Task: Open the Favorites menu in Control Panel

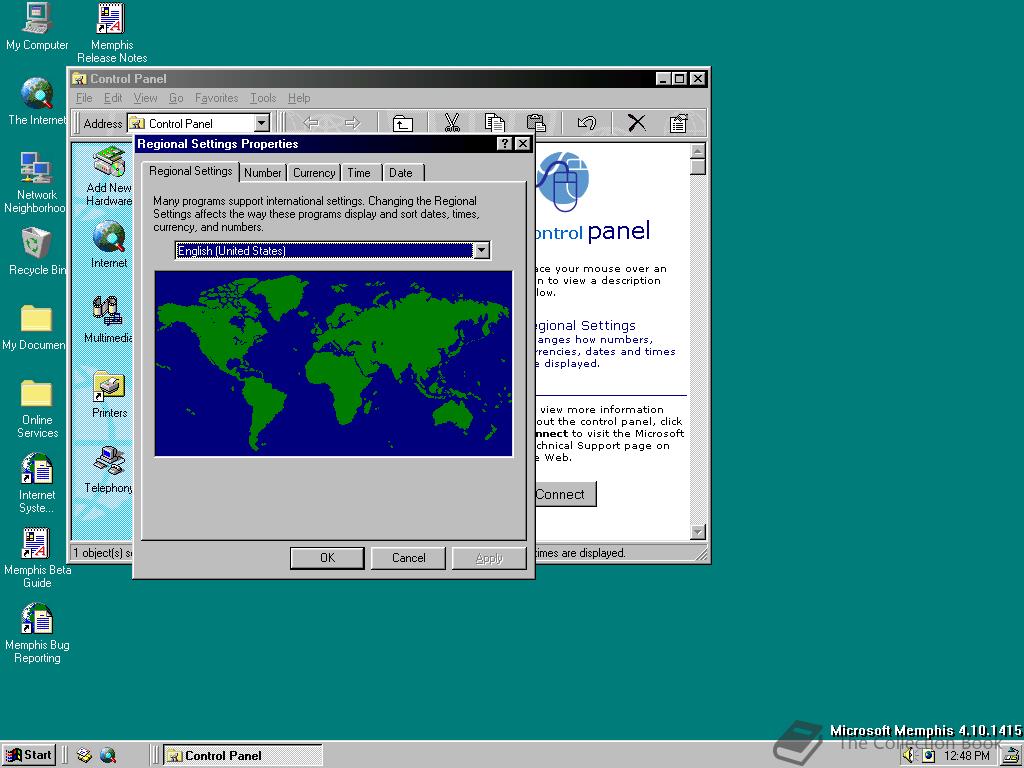Action: coord(216,98)
